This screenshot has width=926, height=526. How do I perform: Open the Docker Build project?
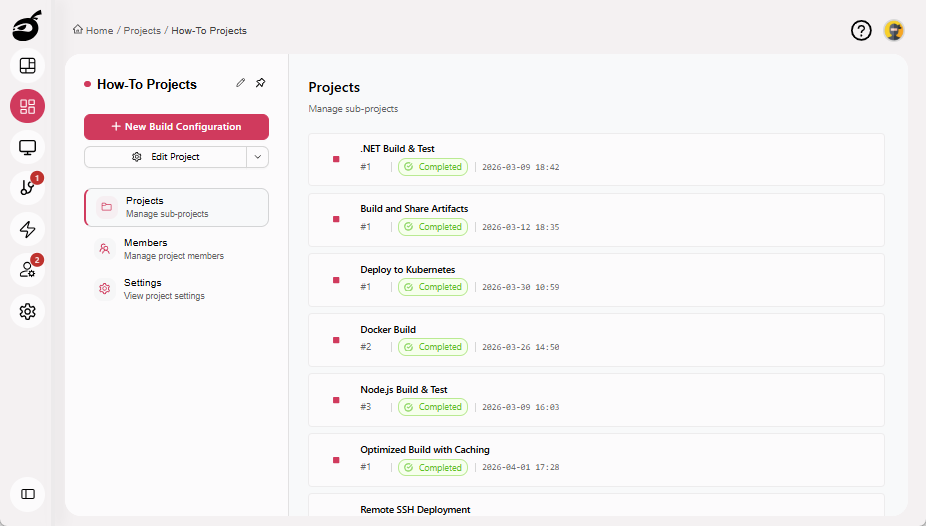[596, 340]
